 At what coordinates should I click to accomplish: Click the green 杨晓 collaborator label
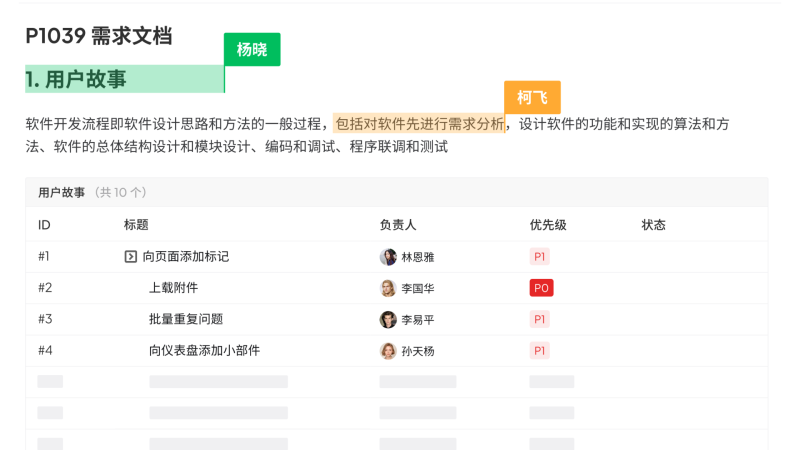[x=252, y=49]
